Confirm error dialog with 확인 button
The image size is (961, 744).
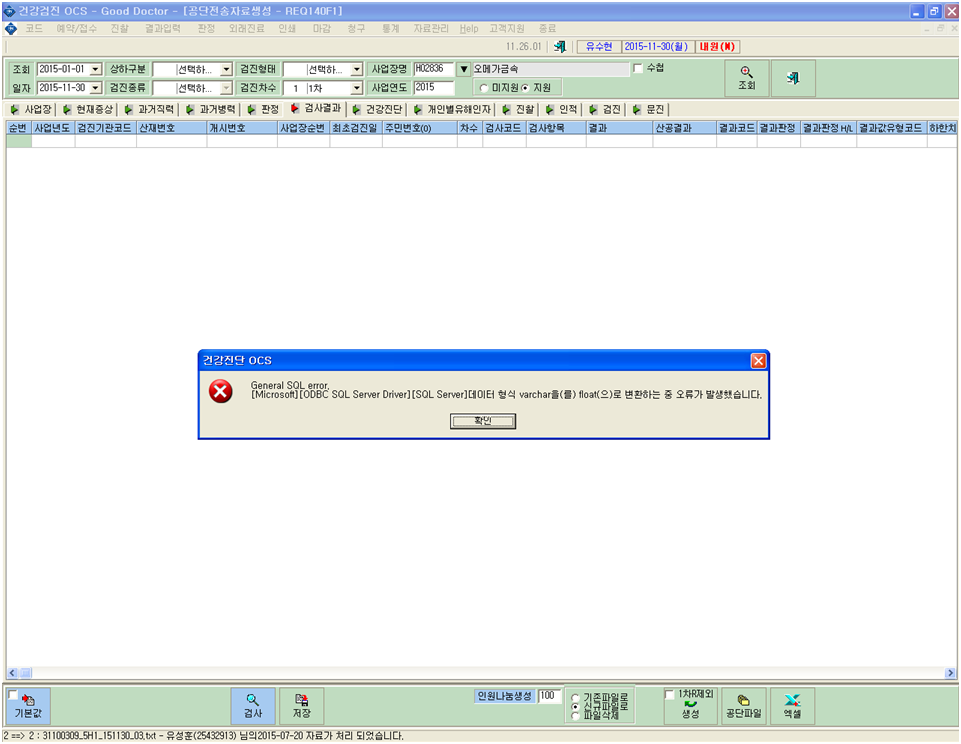pos(483,420)
